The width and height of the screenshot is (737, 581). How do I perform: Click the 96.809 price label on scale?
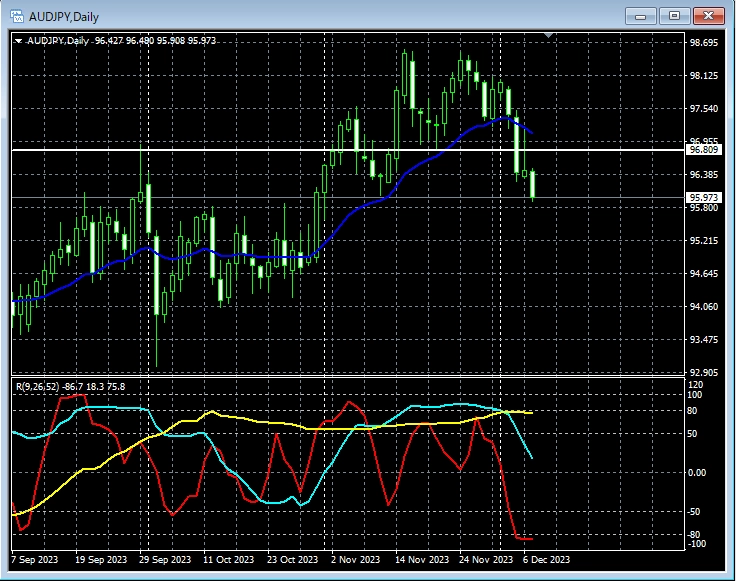[x=704, y=150]
